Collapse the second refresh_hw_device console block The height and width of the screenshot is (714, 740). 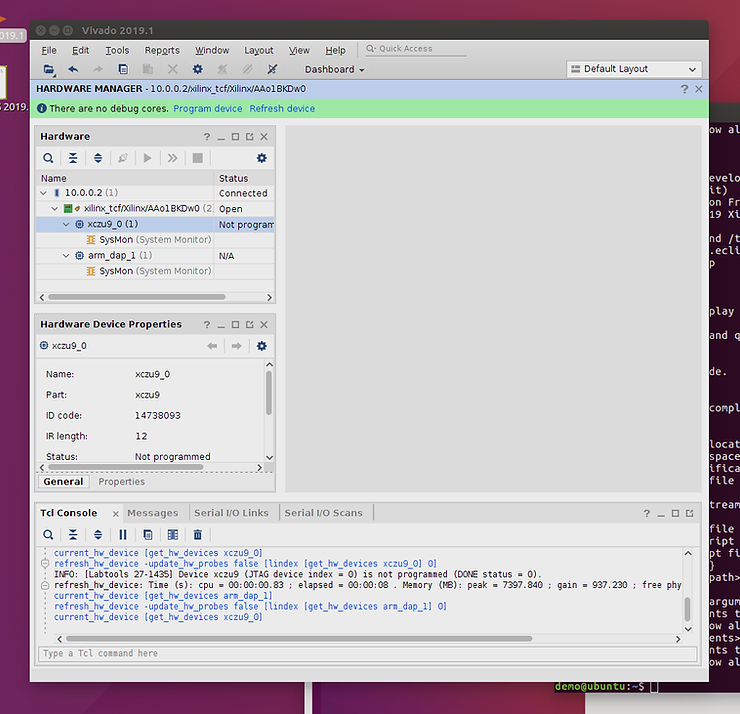pos(45,585)
